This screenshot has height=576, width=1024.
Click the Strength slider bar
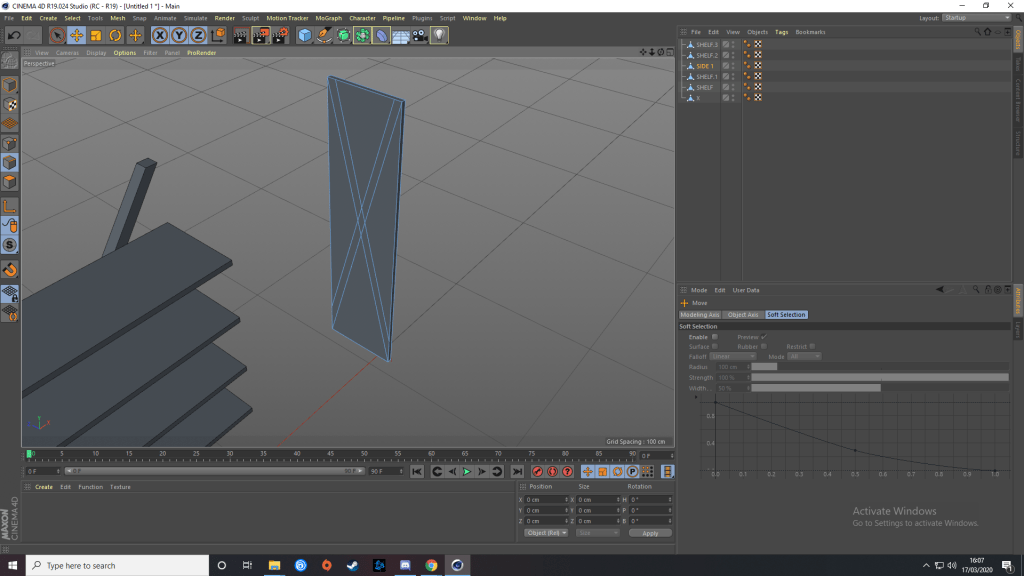(879, 377)
